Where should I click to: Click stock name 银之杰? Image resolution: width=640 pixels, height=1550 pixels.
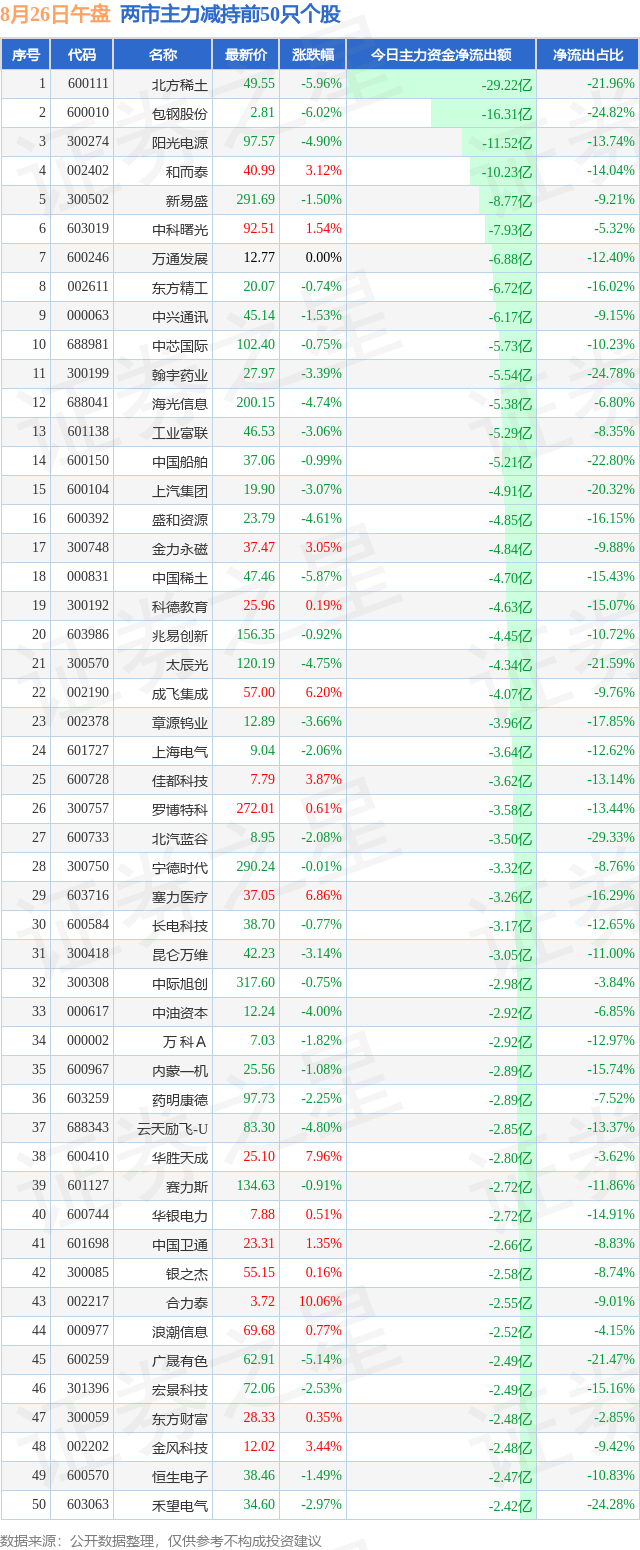pos(187,1273)
